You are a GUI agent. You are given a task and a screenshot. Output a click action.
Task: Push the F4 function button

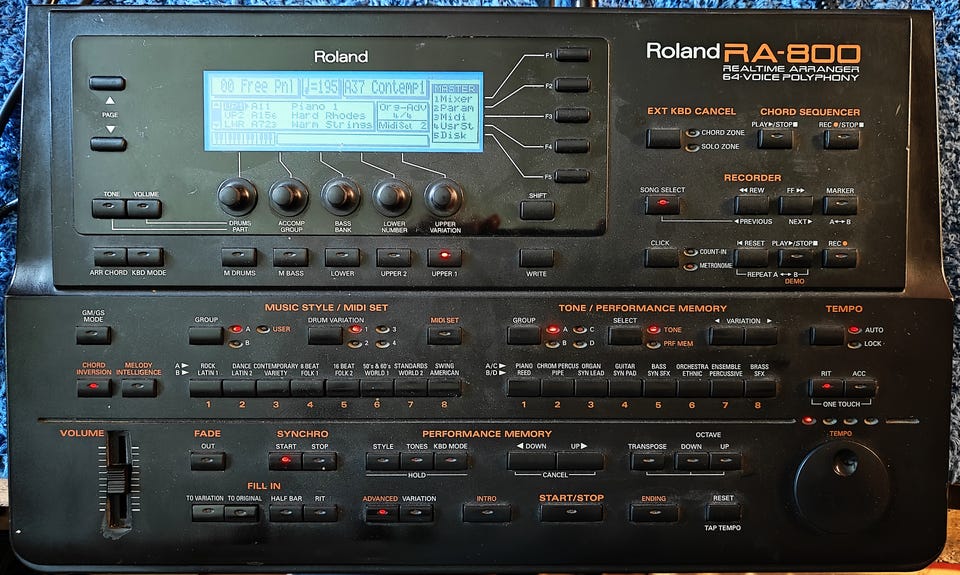click(573, 146)
